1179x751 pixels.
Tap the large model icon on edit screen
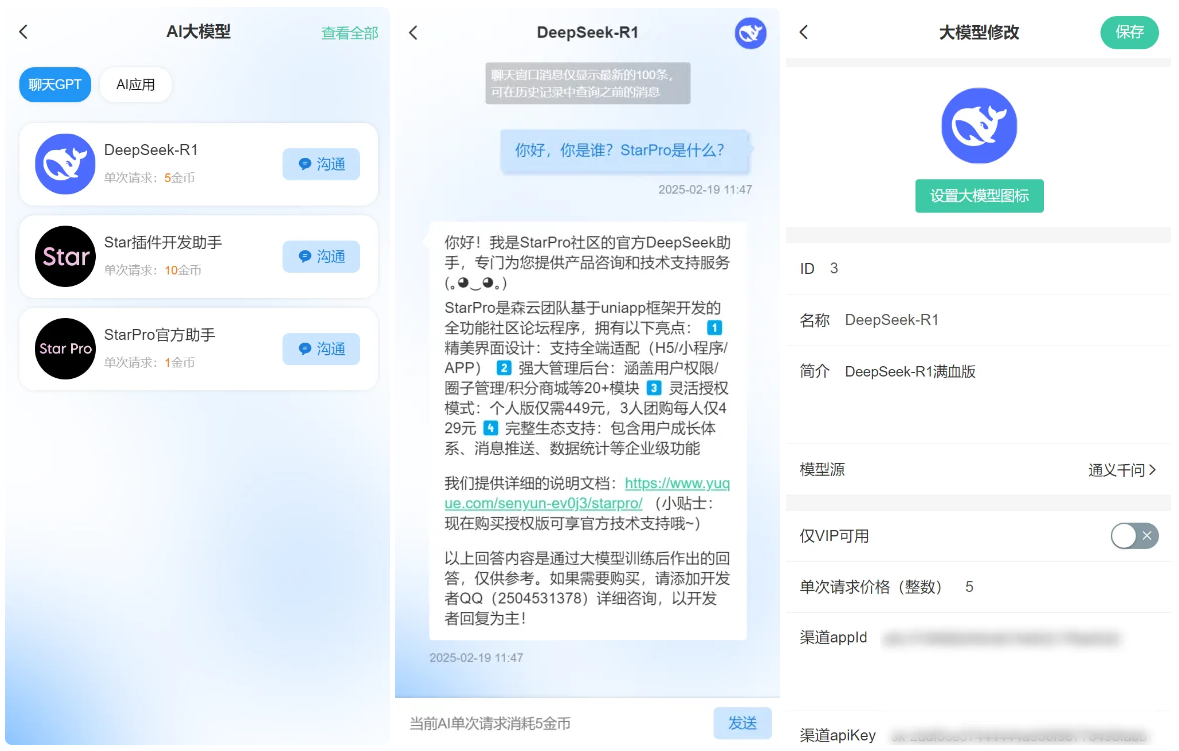tap(979, 126)
